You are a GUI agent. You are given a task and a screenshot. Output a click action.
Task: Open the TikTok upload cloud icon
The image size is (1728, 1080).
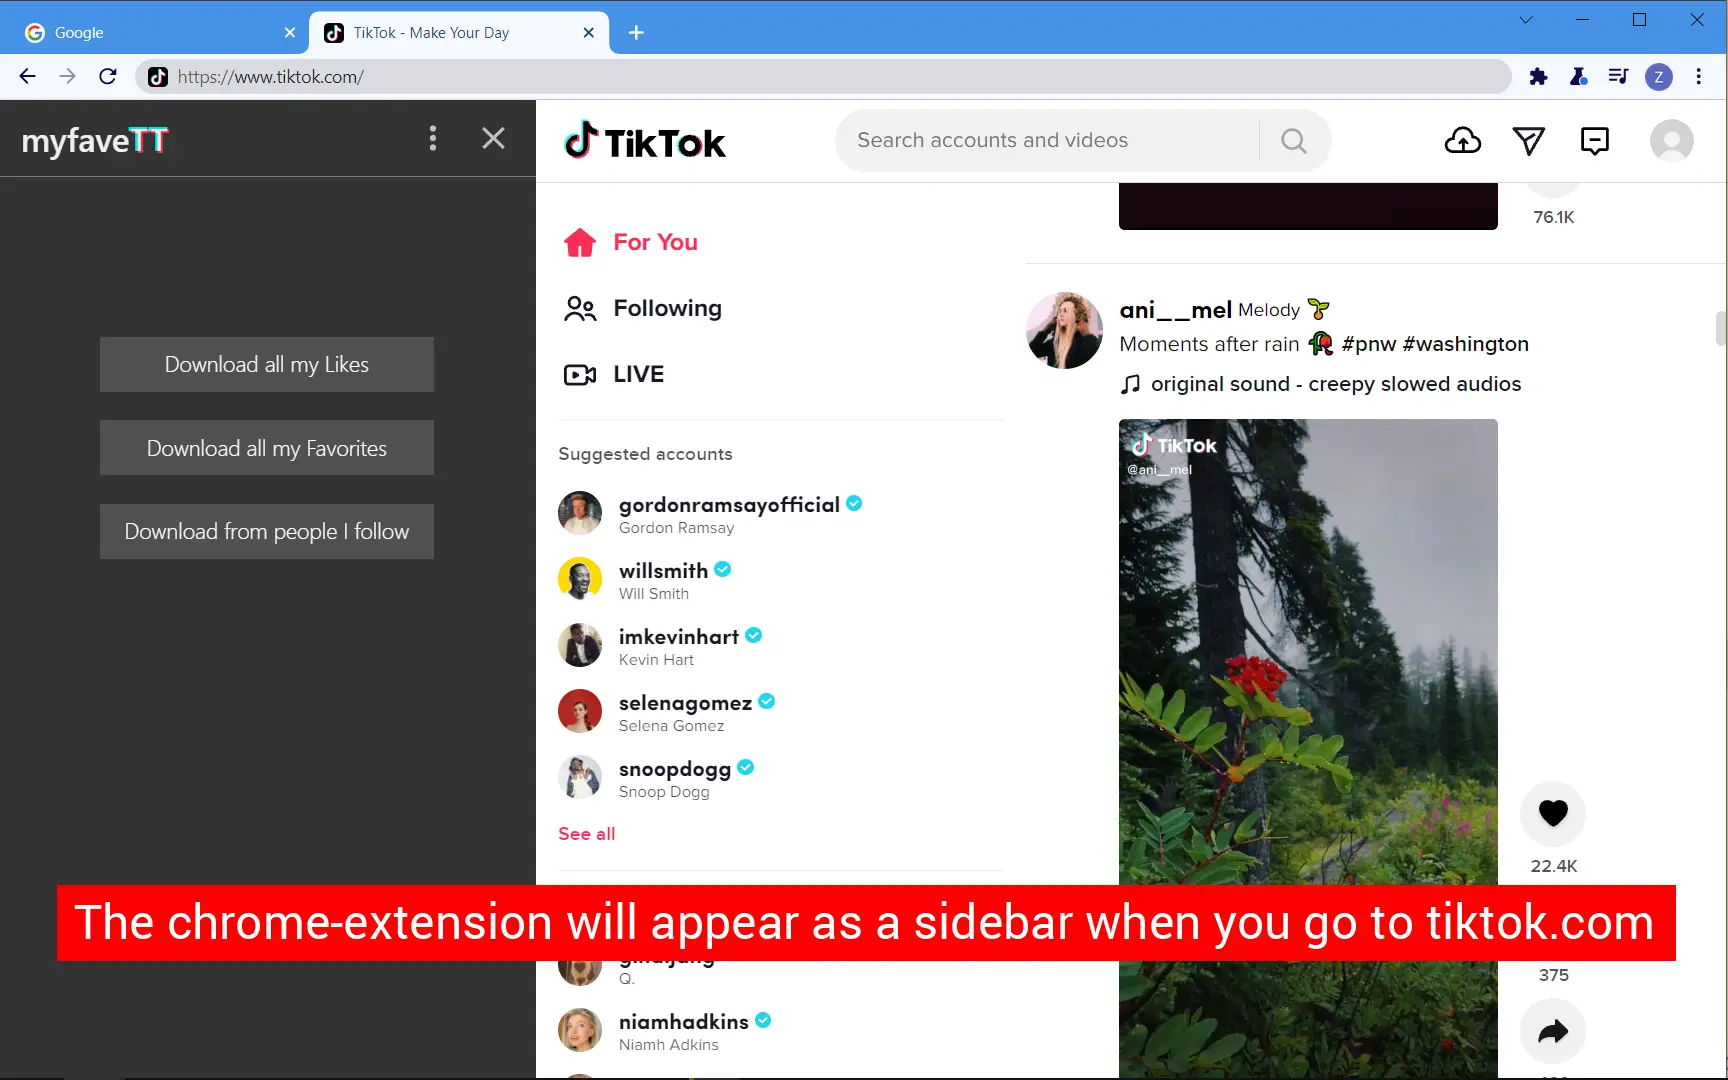tap(1462, 140)
